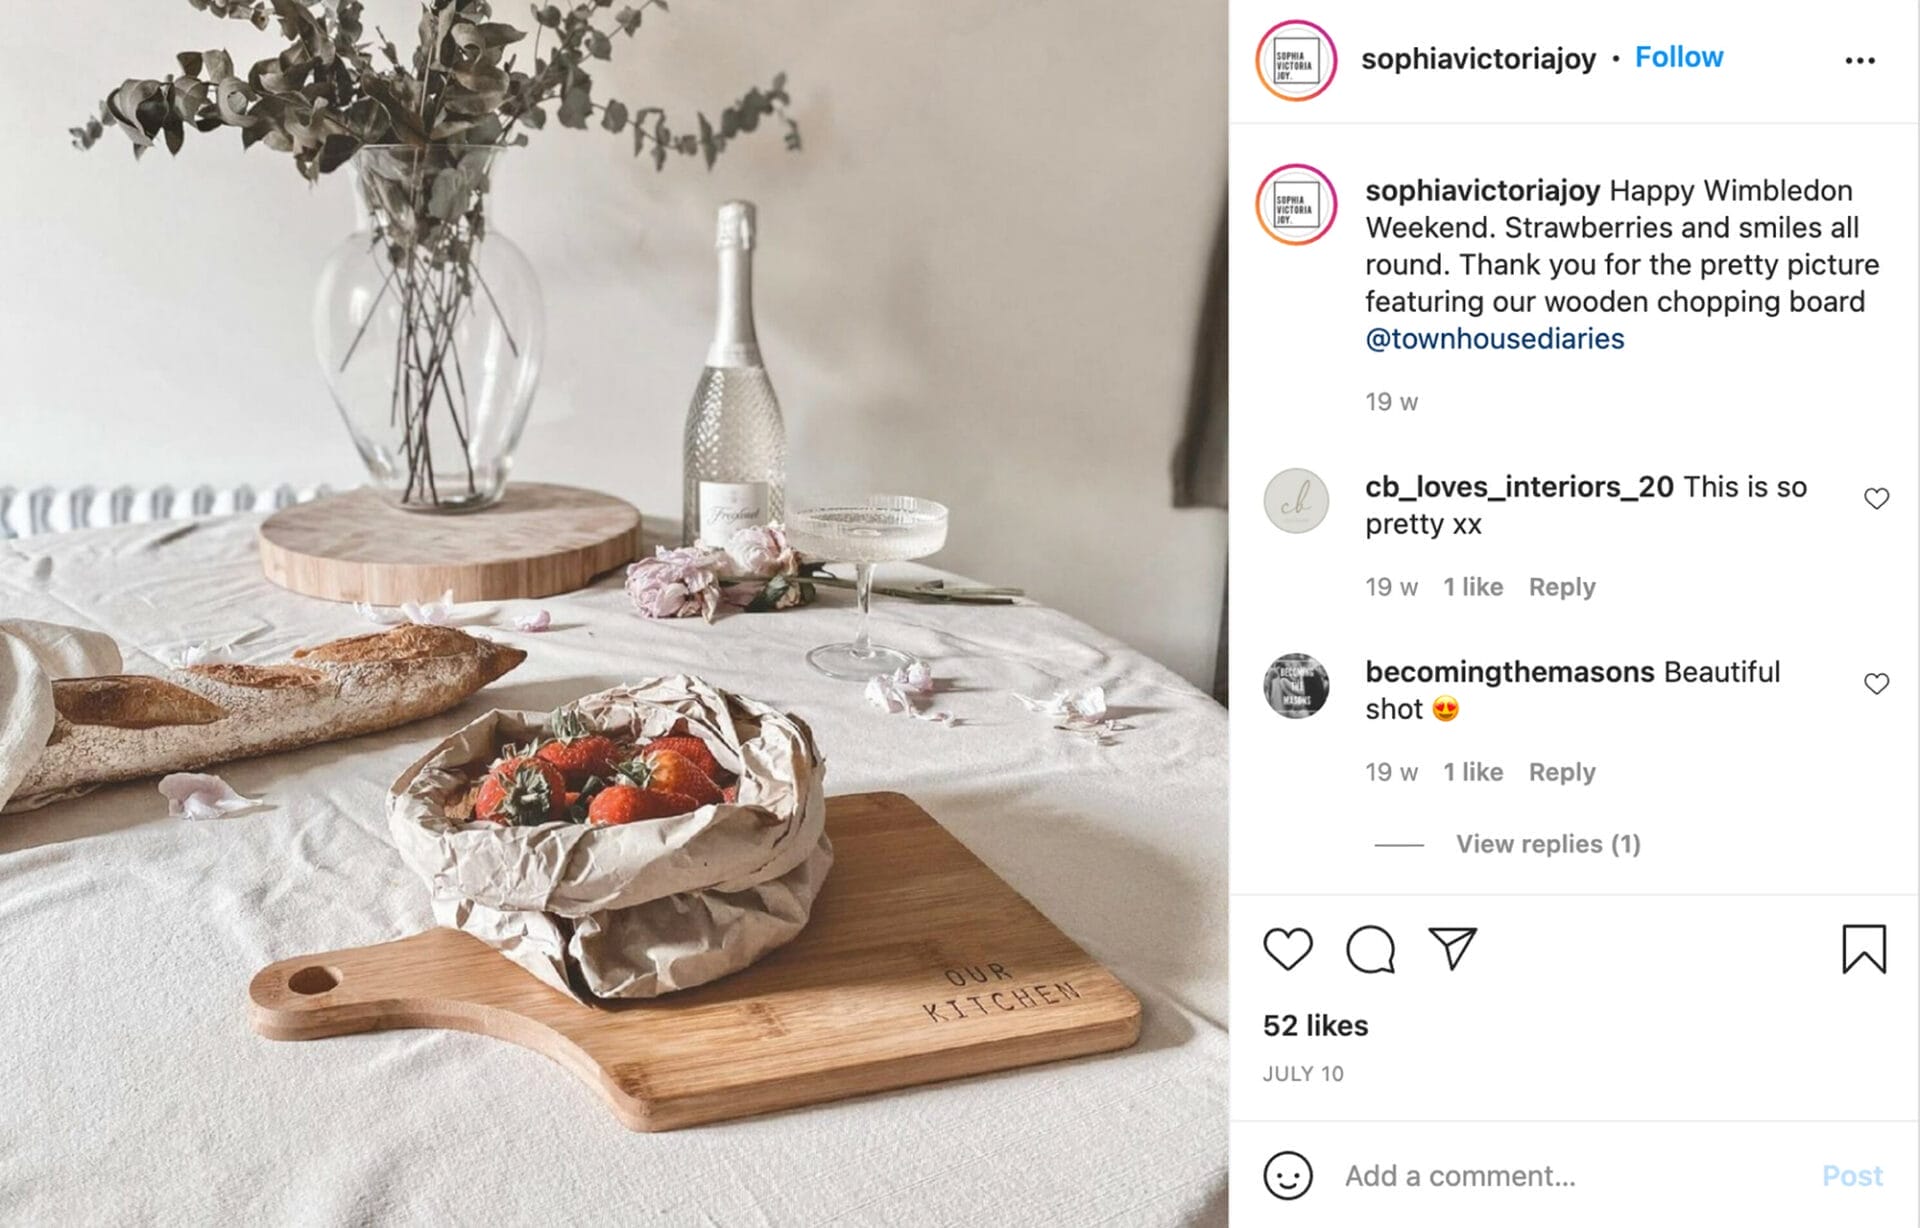This screenshot has height=1228, width=1920.
Task: Open cb_loves_interiors_20 avatar
Action: pyautogui.click(x=1296, y=500)
